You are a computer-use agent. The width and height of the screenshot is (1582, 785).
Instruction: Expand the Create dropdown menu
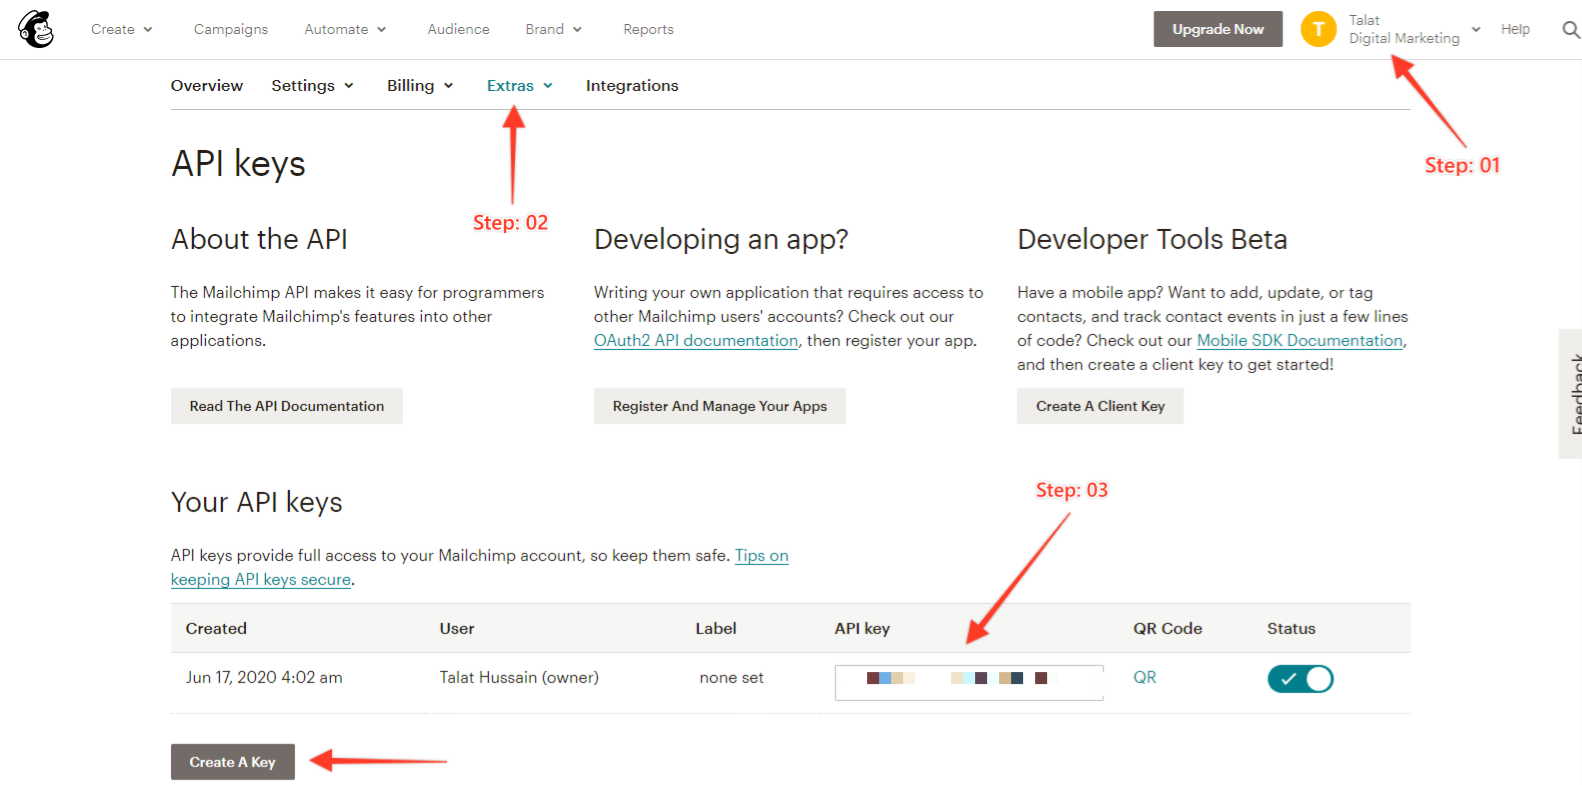click(x=121, y=29)
